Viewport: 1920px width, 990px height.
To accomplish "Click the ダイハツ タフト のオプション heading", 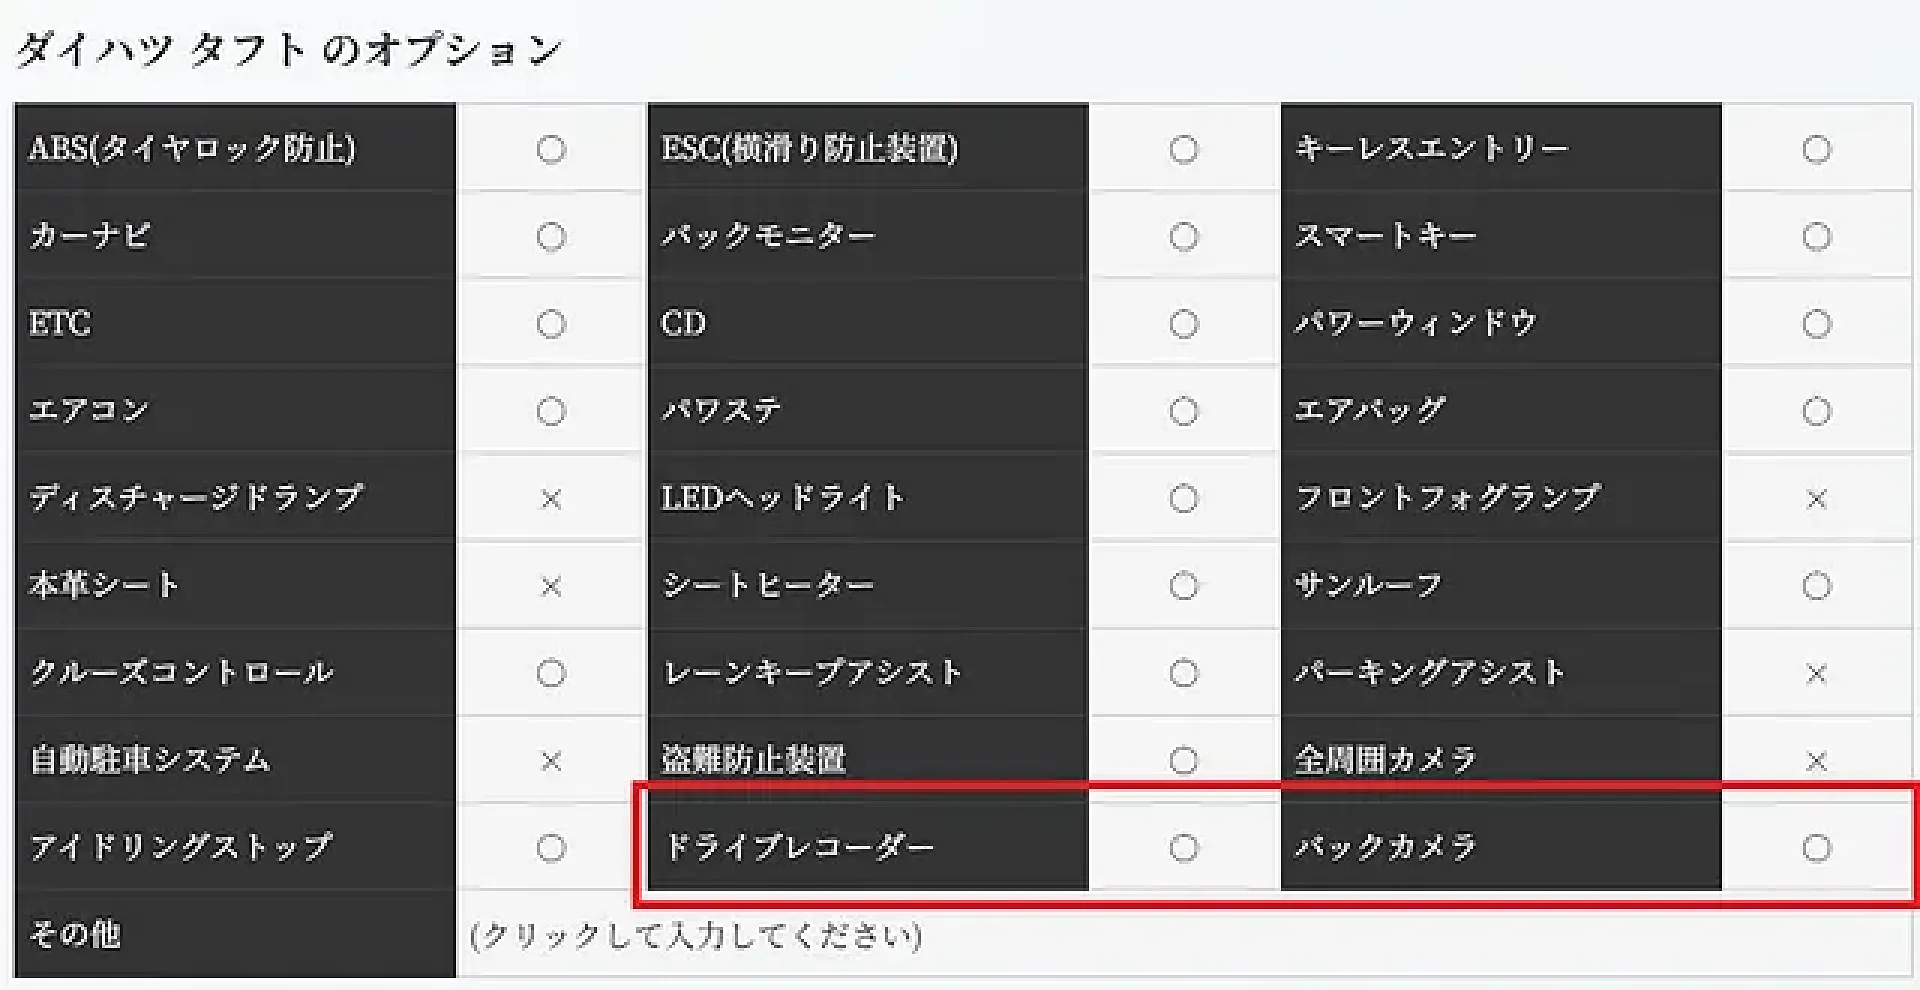I will click(x=290, y=50).
